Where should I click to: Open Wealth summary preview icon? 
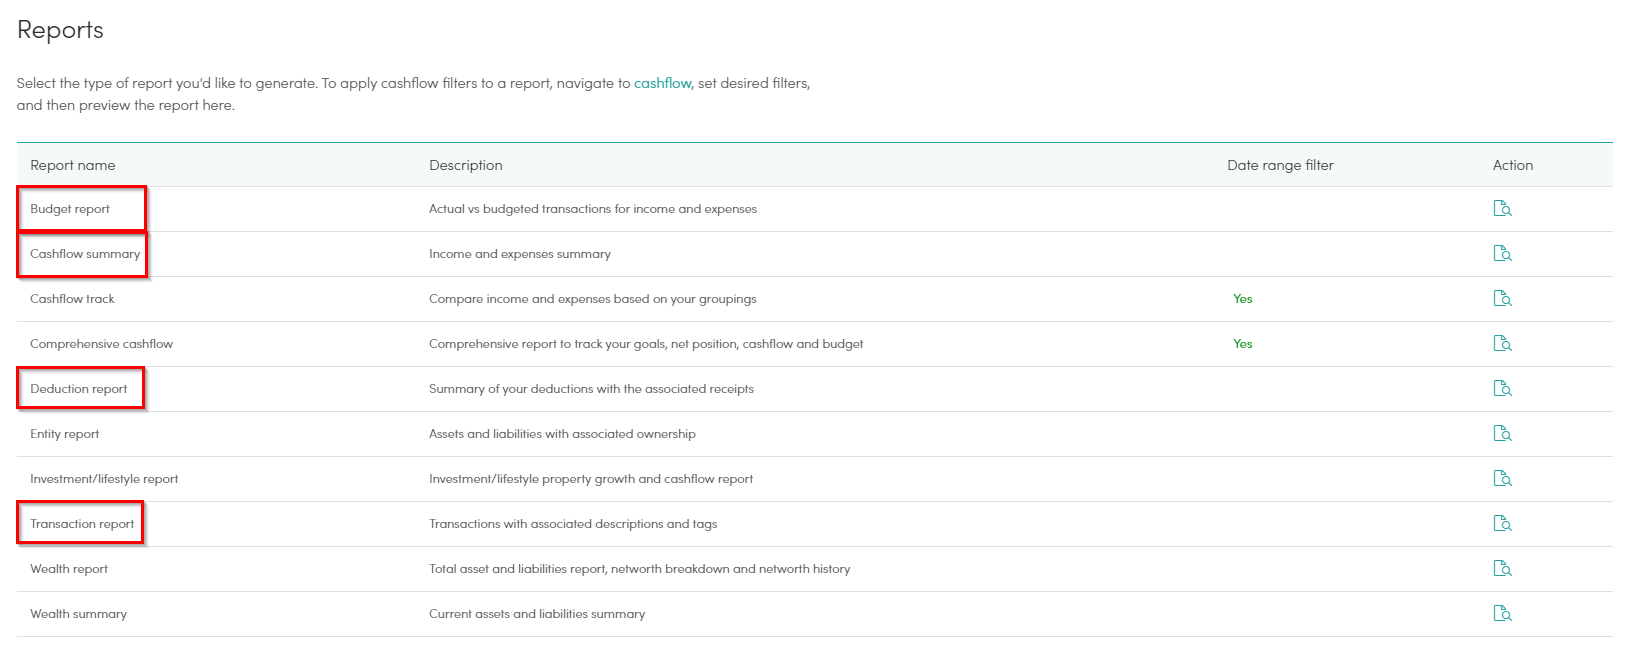point(1502,614)
